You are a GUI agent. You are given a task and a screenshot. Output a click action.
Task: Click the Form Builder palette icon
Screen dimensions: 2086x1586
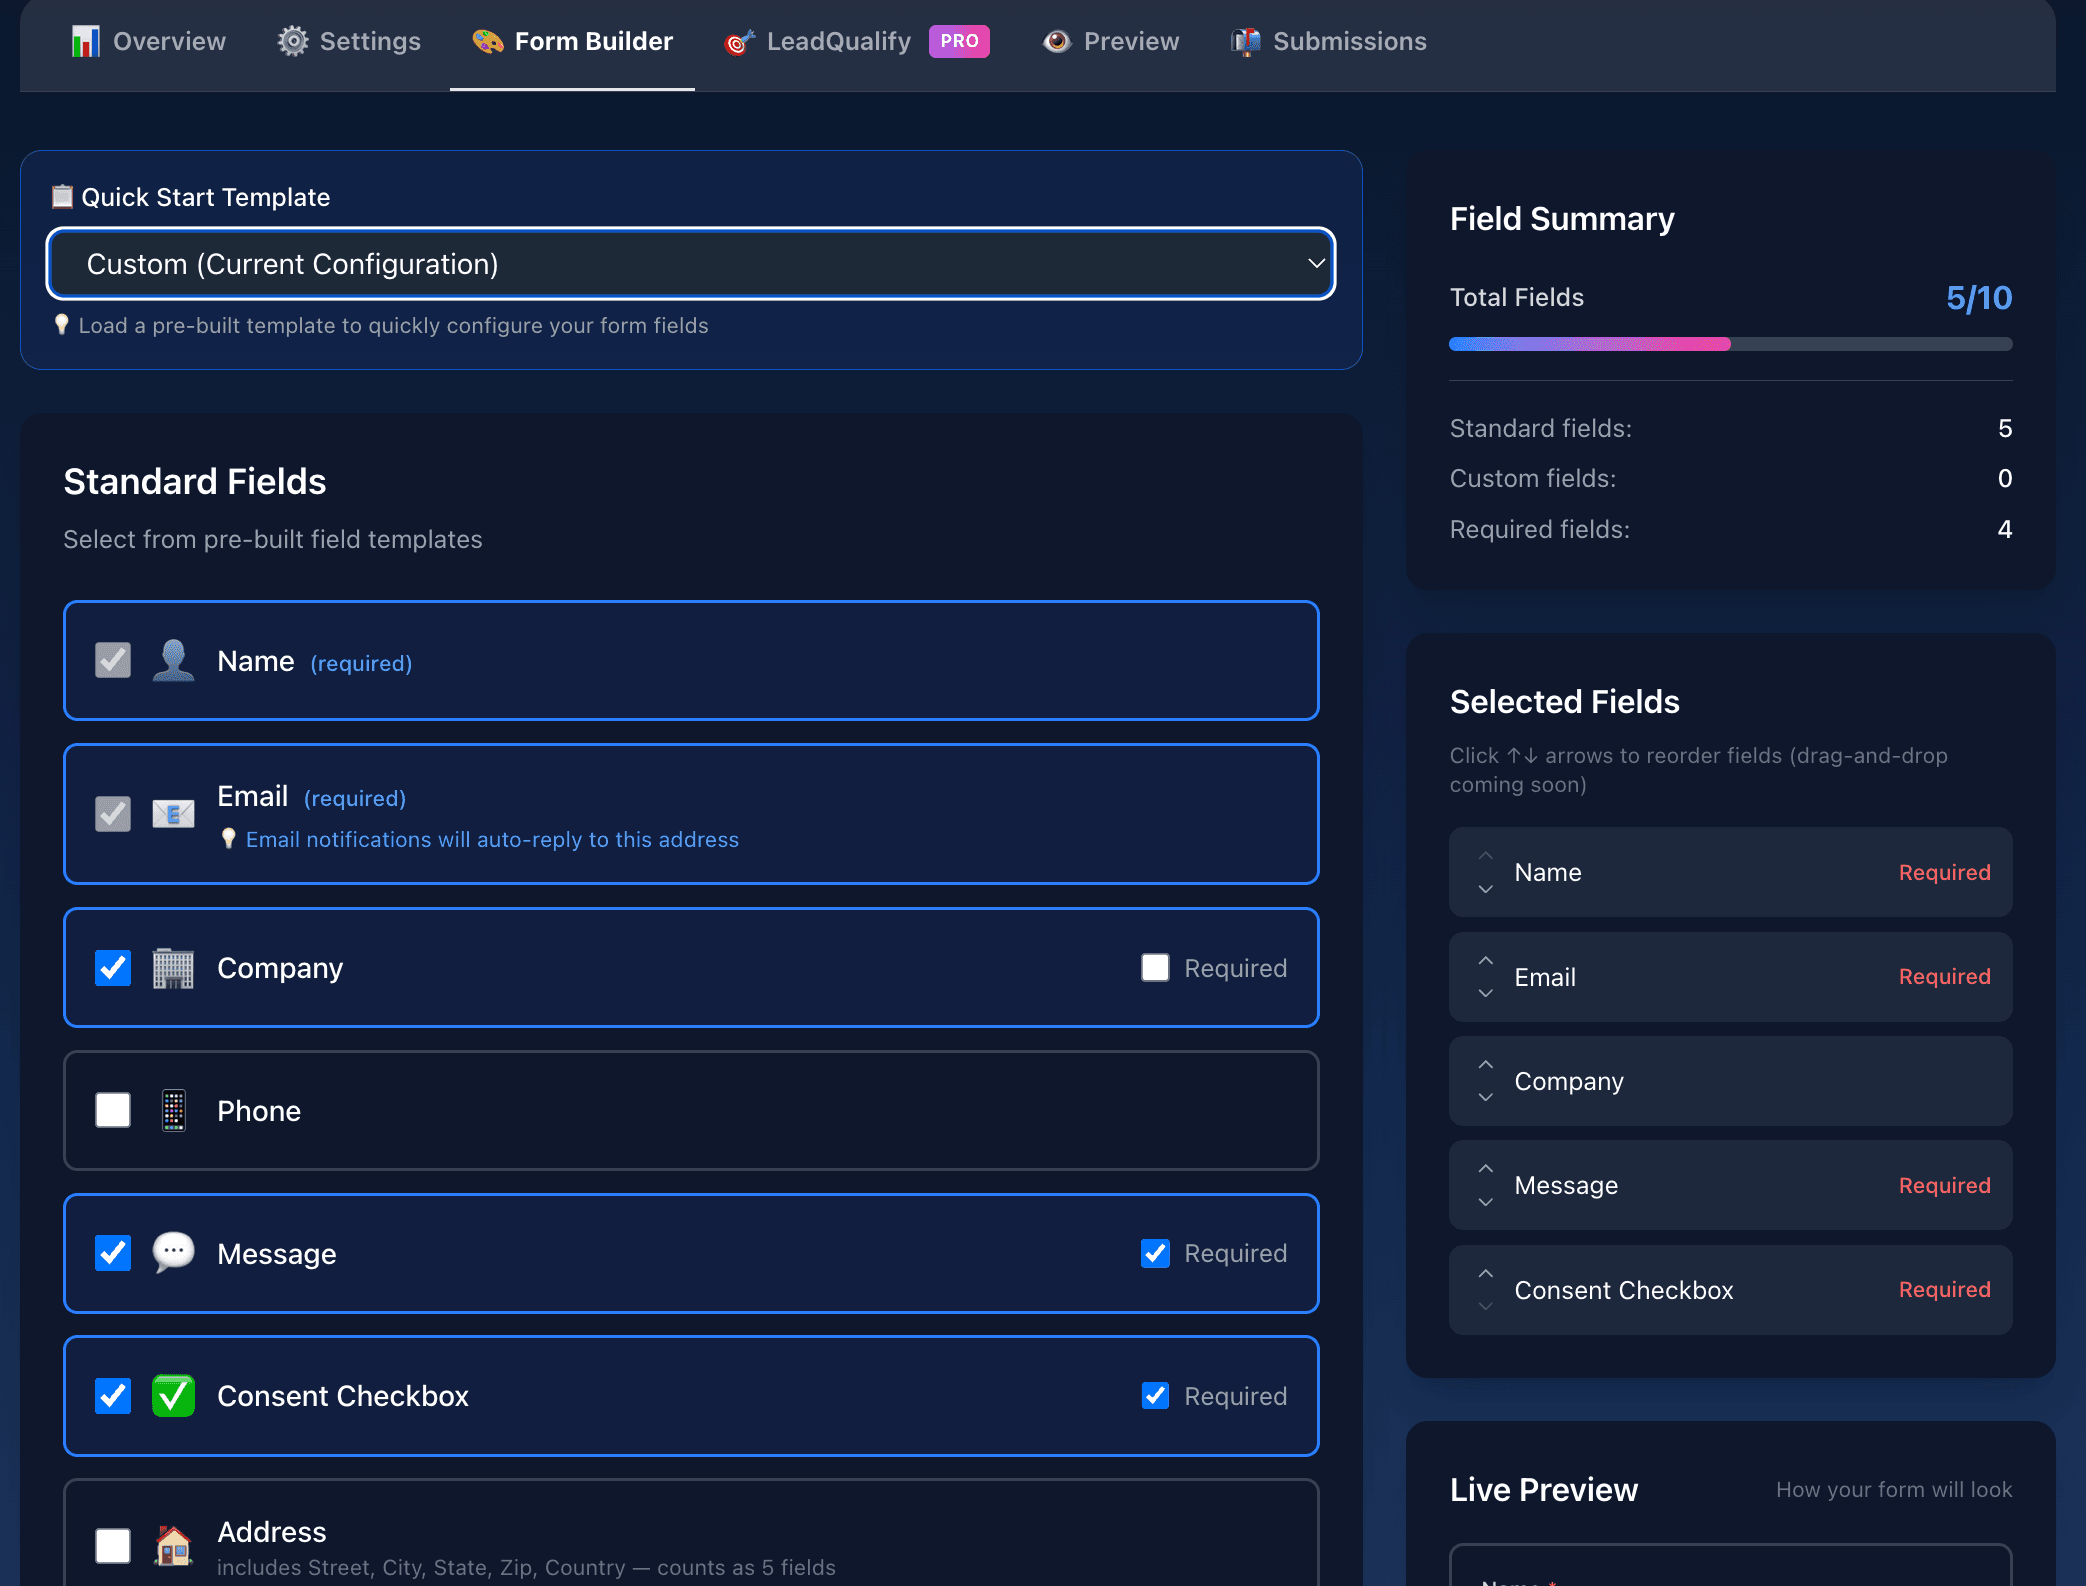(x=487, y=41)
